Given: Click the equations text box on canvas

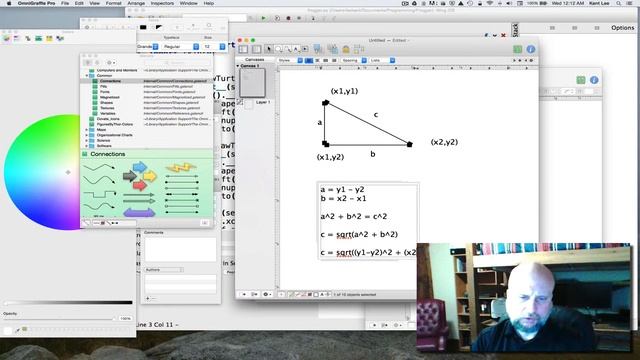Looking at the screenshot, I should coord(368,221).
